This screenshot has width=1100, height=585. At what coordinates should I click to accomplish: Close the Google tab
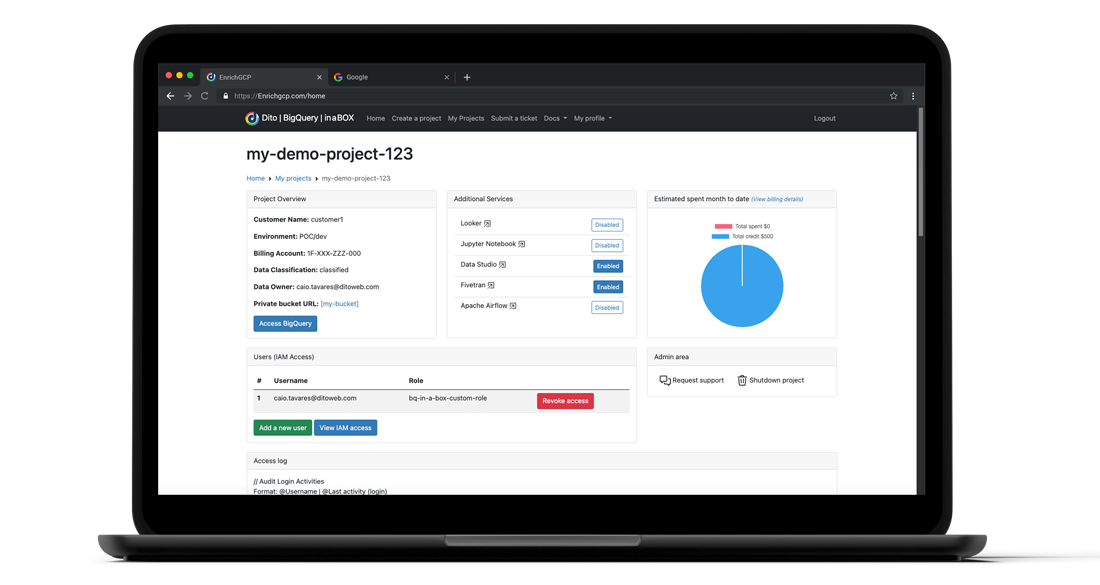coord(446,77)
